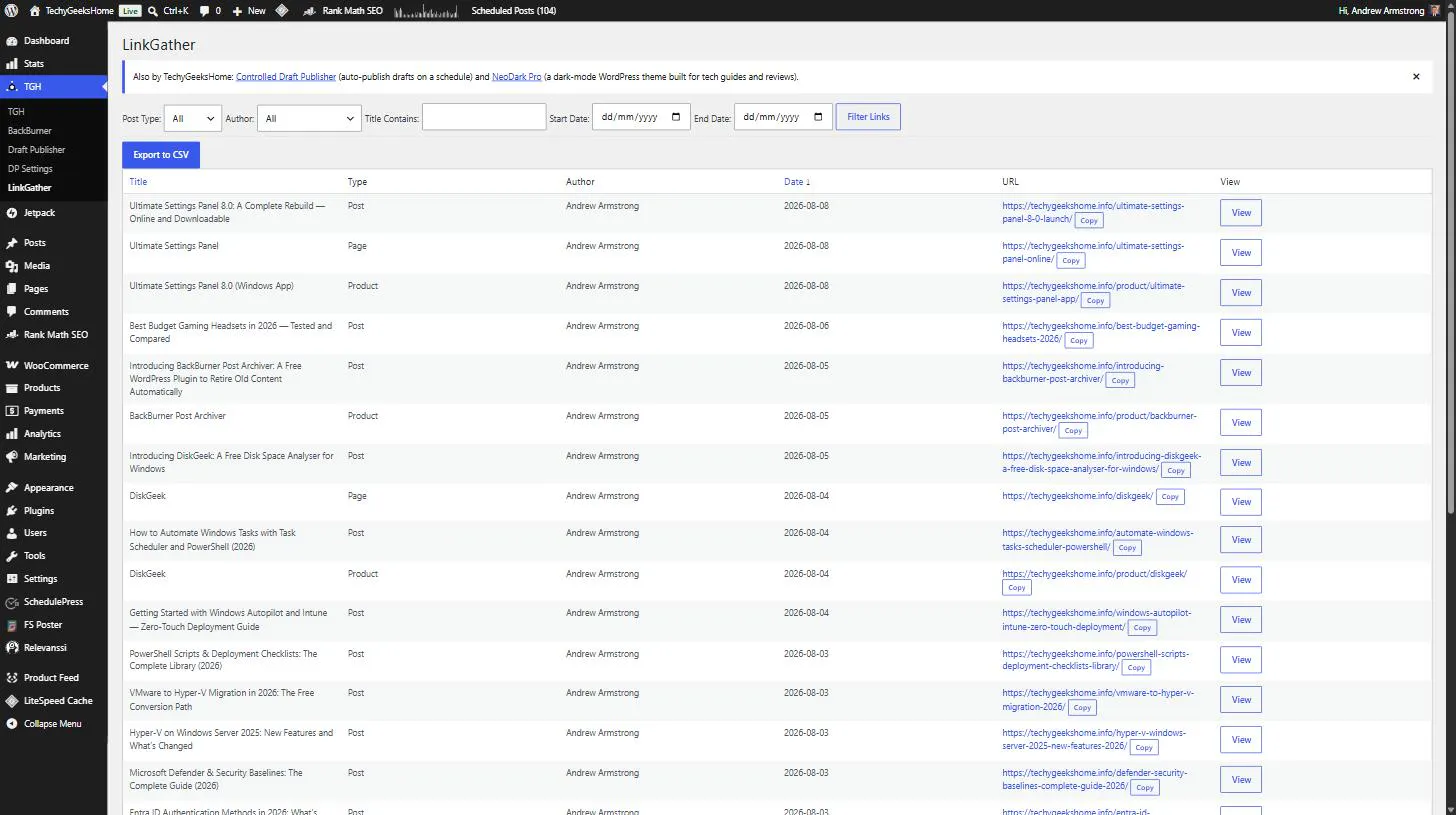Click the diamond icon in the admin bar
The image size is (1456, 815).
(282, 11)
